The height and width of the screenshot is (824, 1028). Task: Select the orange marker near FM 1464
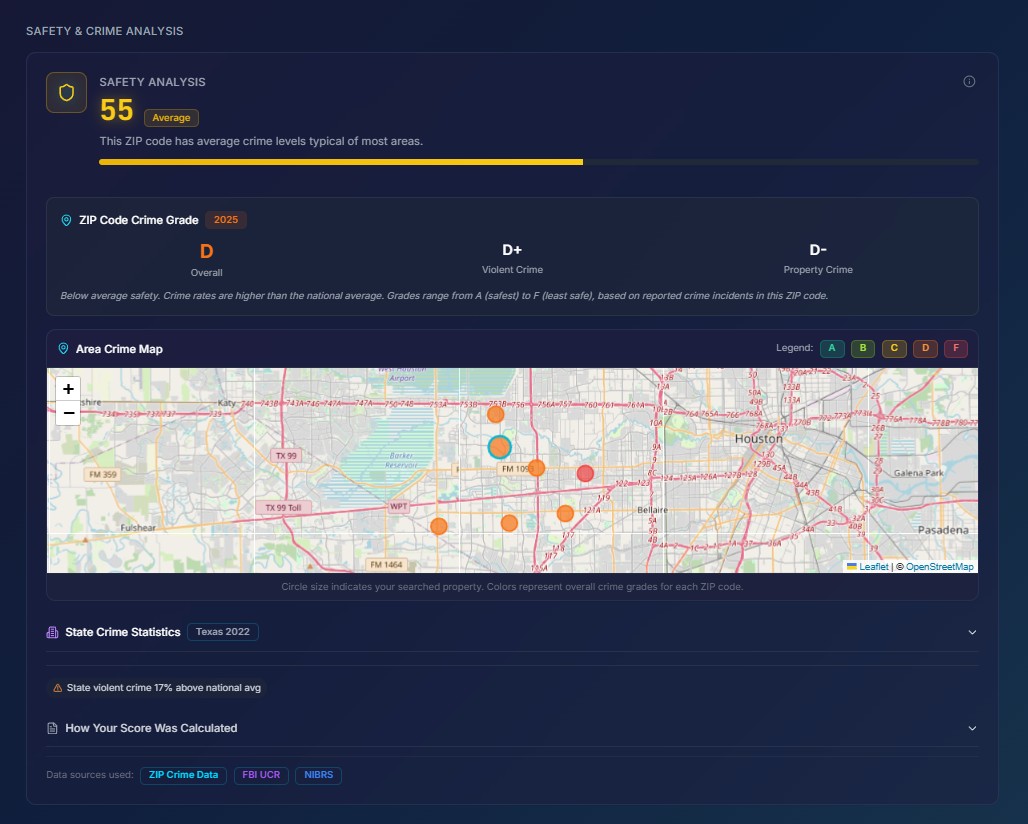[x=438, y=525]
